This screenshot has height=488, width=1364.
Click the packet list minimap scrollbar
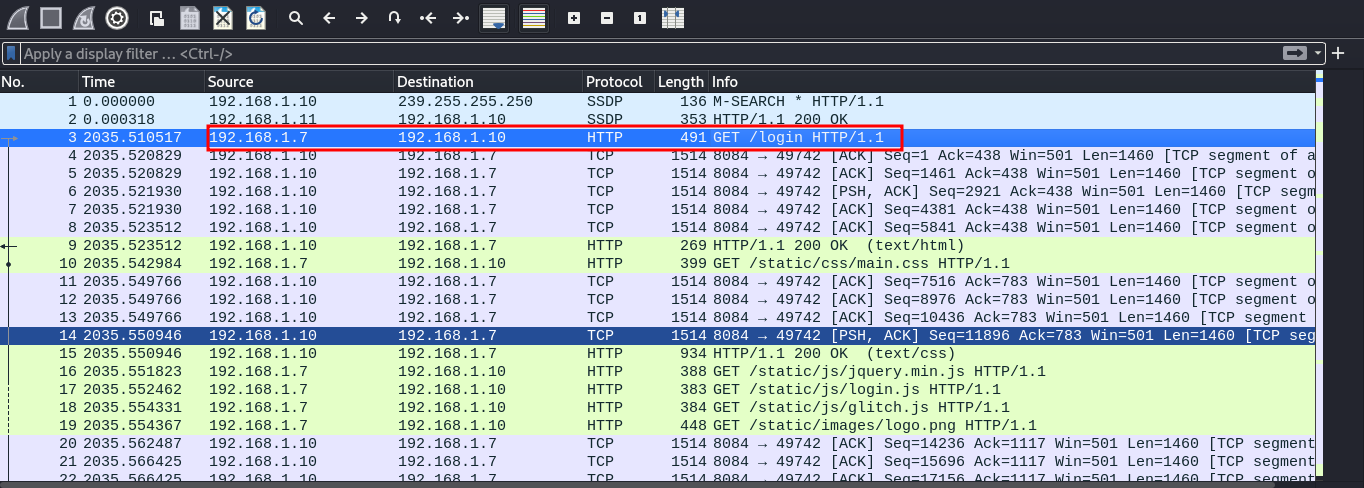pos(1321,277)
